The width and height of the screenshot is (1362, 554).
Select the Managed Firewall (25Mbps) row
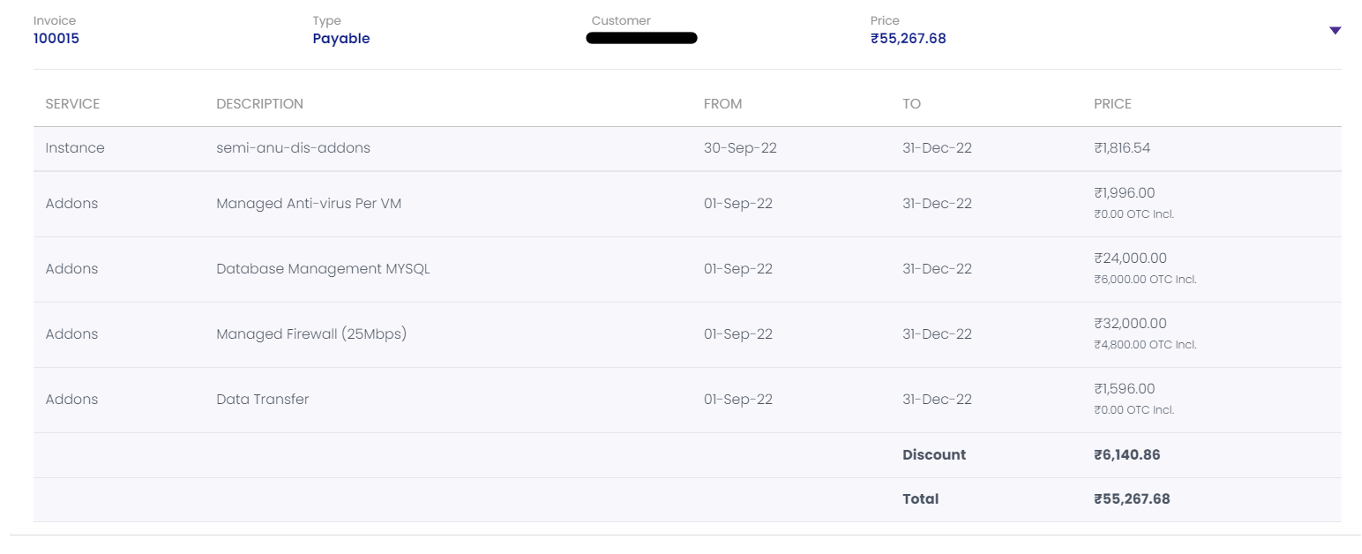311,334
